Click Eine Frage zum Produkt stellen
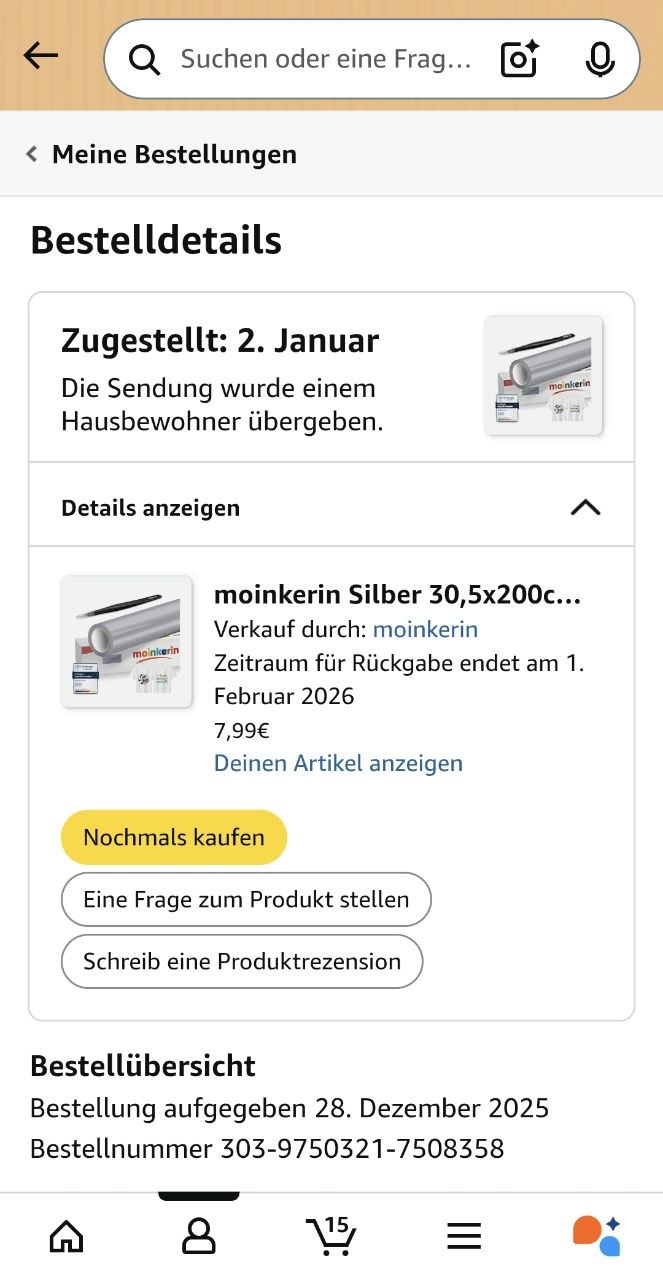Viewport: 663px width, 1280px height. coord(246,899)
